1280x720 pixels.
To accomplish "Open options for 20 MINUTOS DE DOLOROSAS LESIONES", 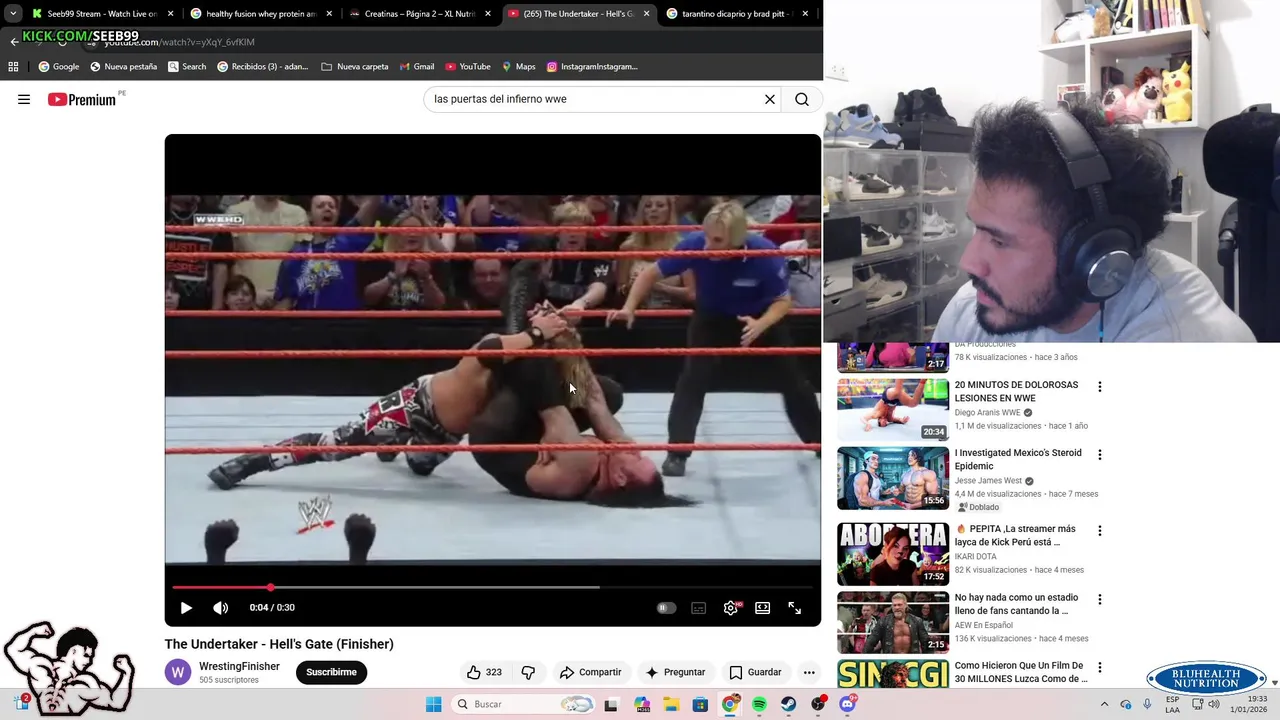I will click(x=1100, y=387).
